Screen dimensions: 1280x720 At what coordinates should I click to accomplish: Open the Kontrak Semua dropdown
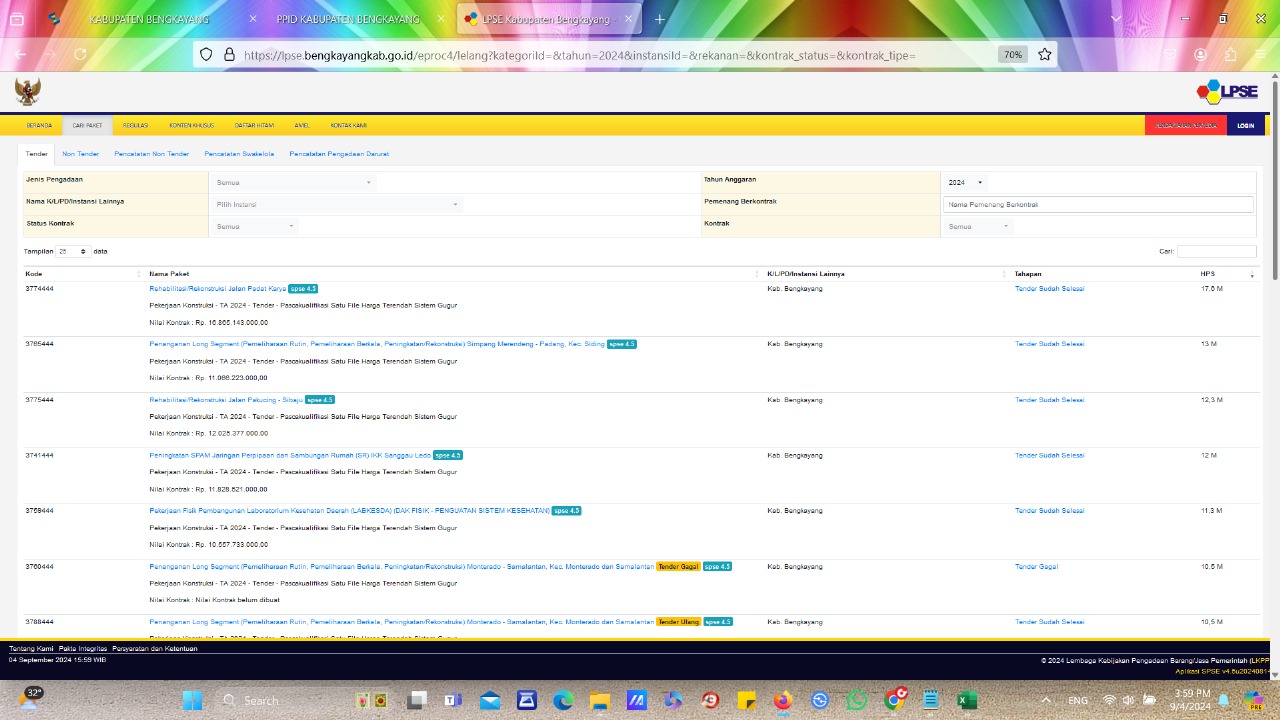pos(978,226)
